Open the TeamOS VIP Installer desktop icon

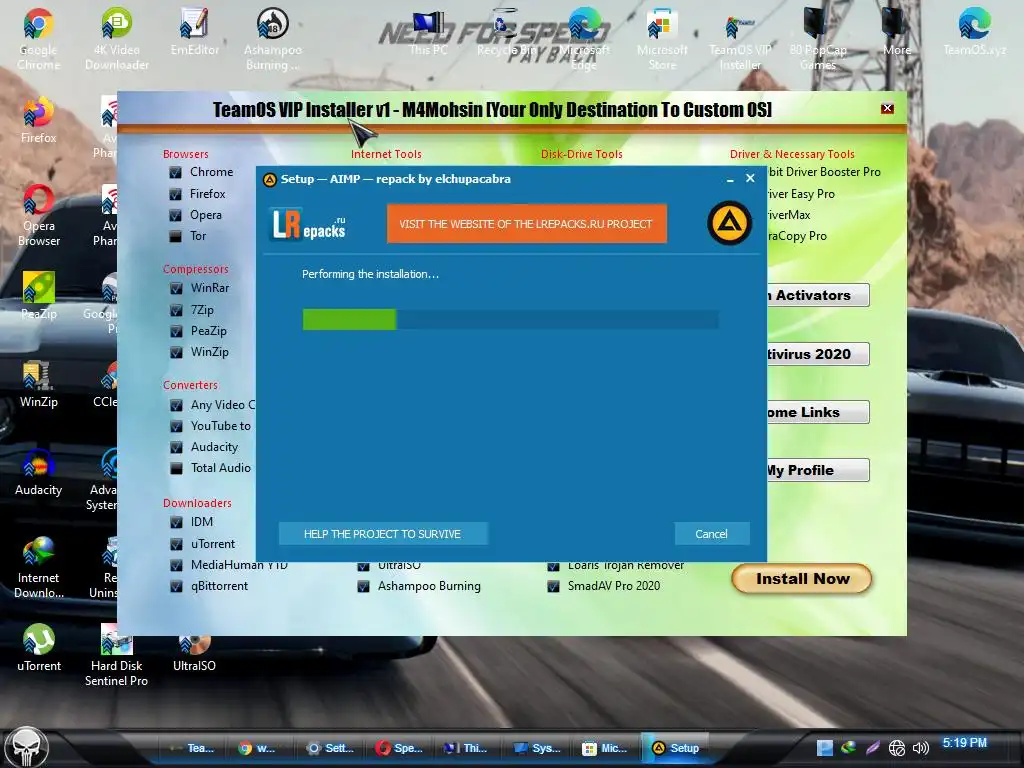point(740,39)
